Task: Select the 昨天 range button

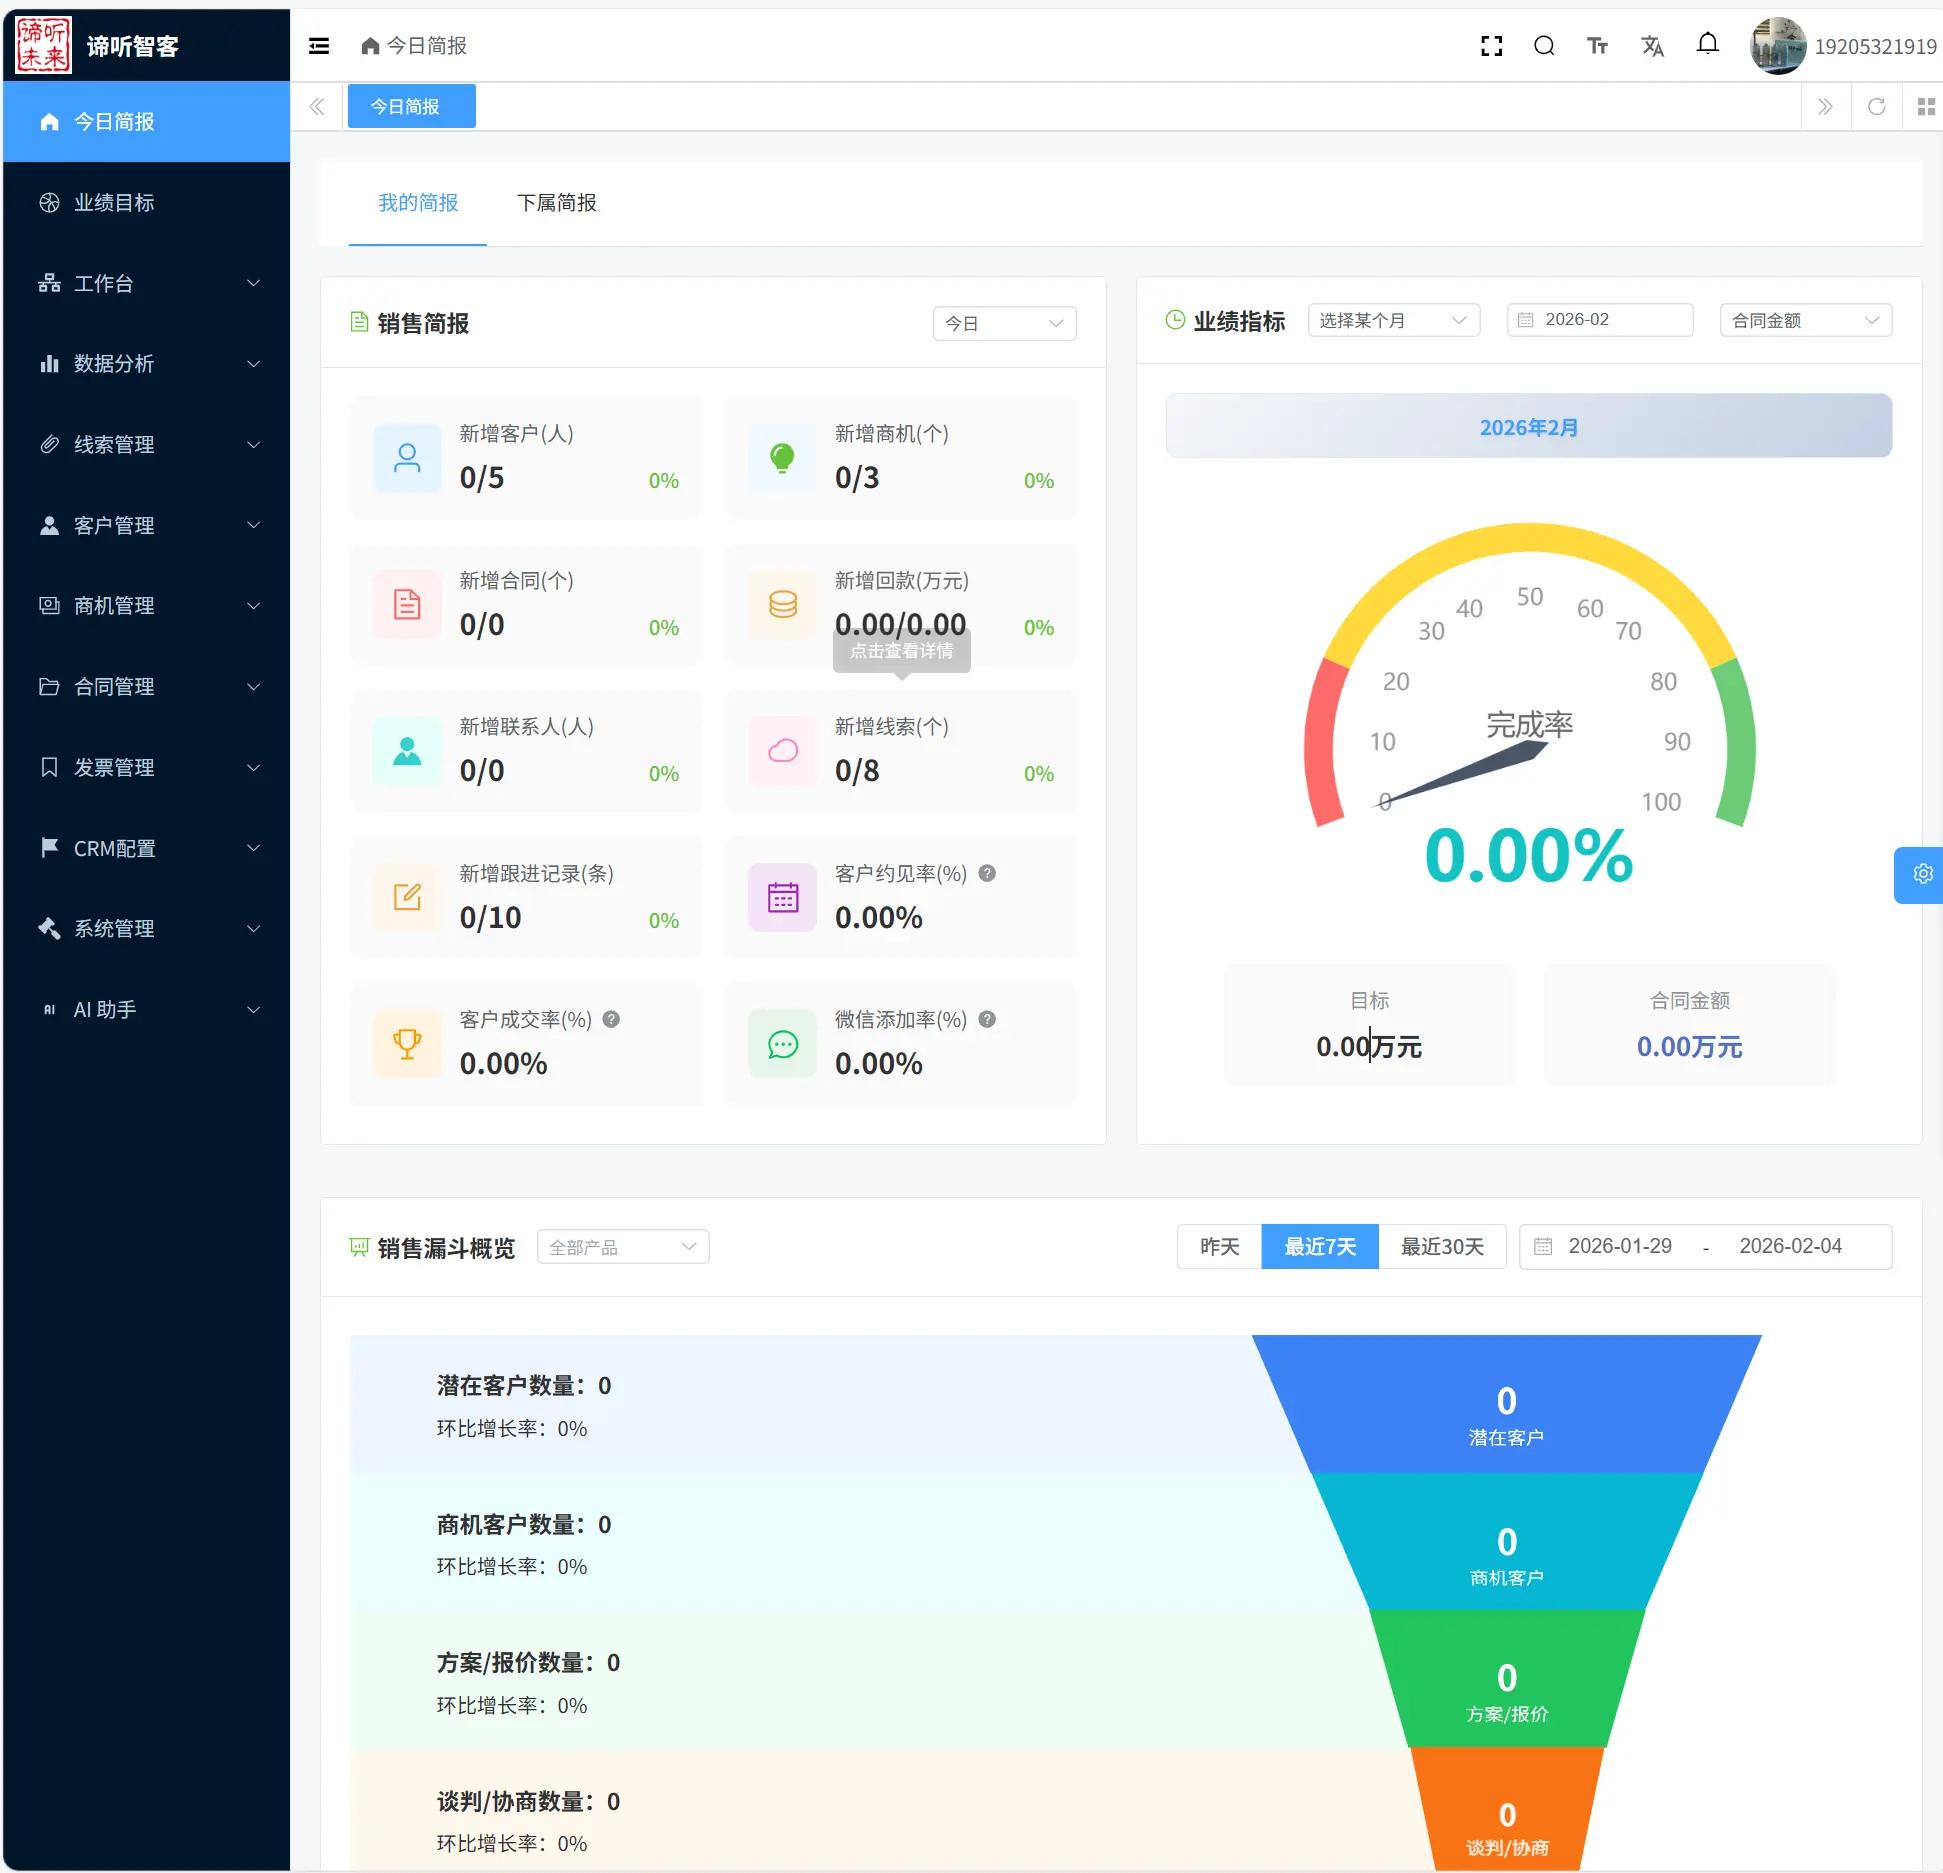Action: [x=1219, y=1247]
